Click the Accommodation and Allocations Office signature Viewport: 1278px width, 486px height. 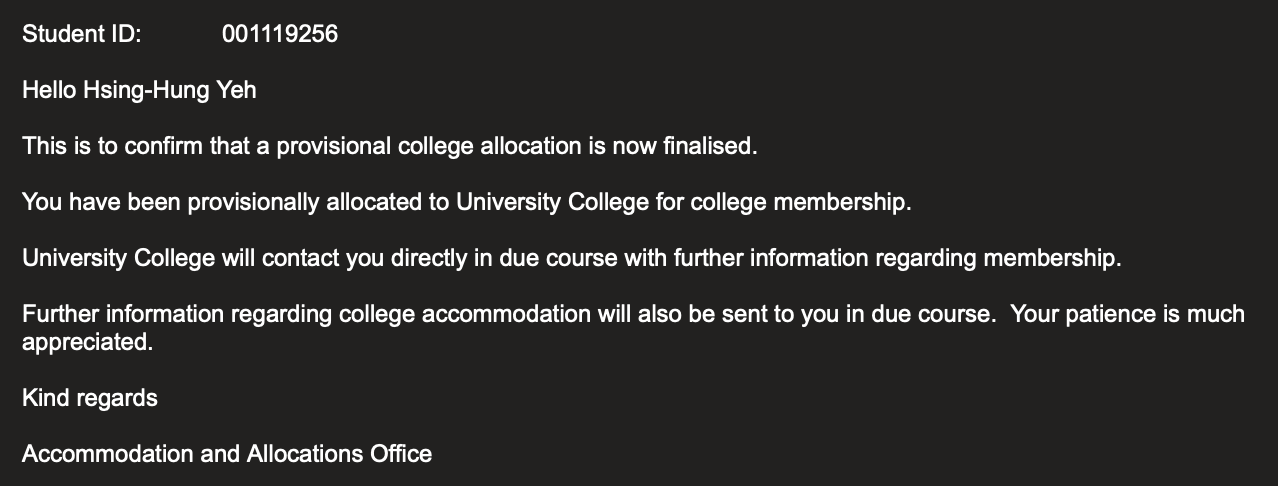[227, 454]
